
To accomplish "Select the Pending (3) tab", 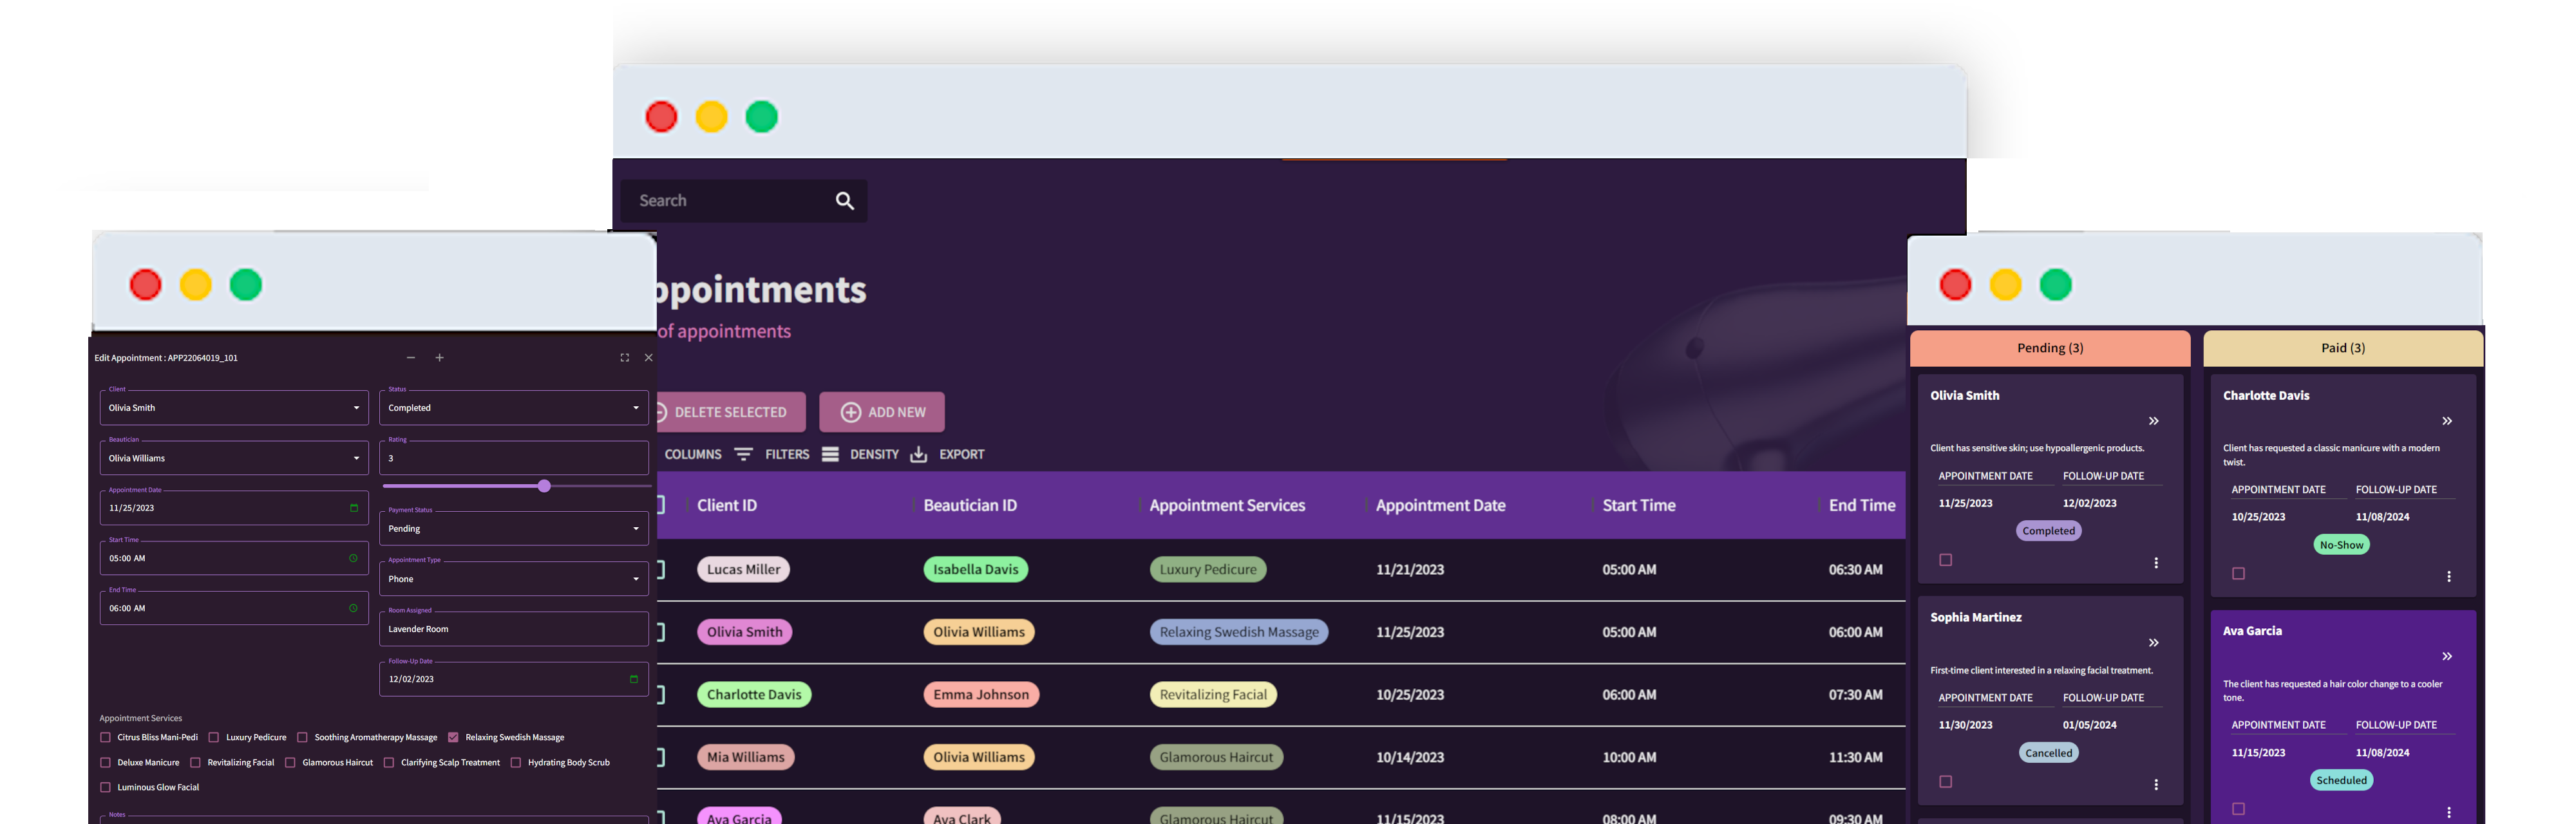I will [x=2049, y=348].
